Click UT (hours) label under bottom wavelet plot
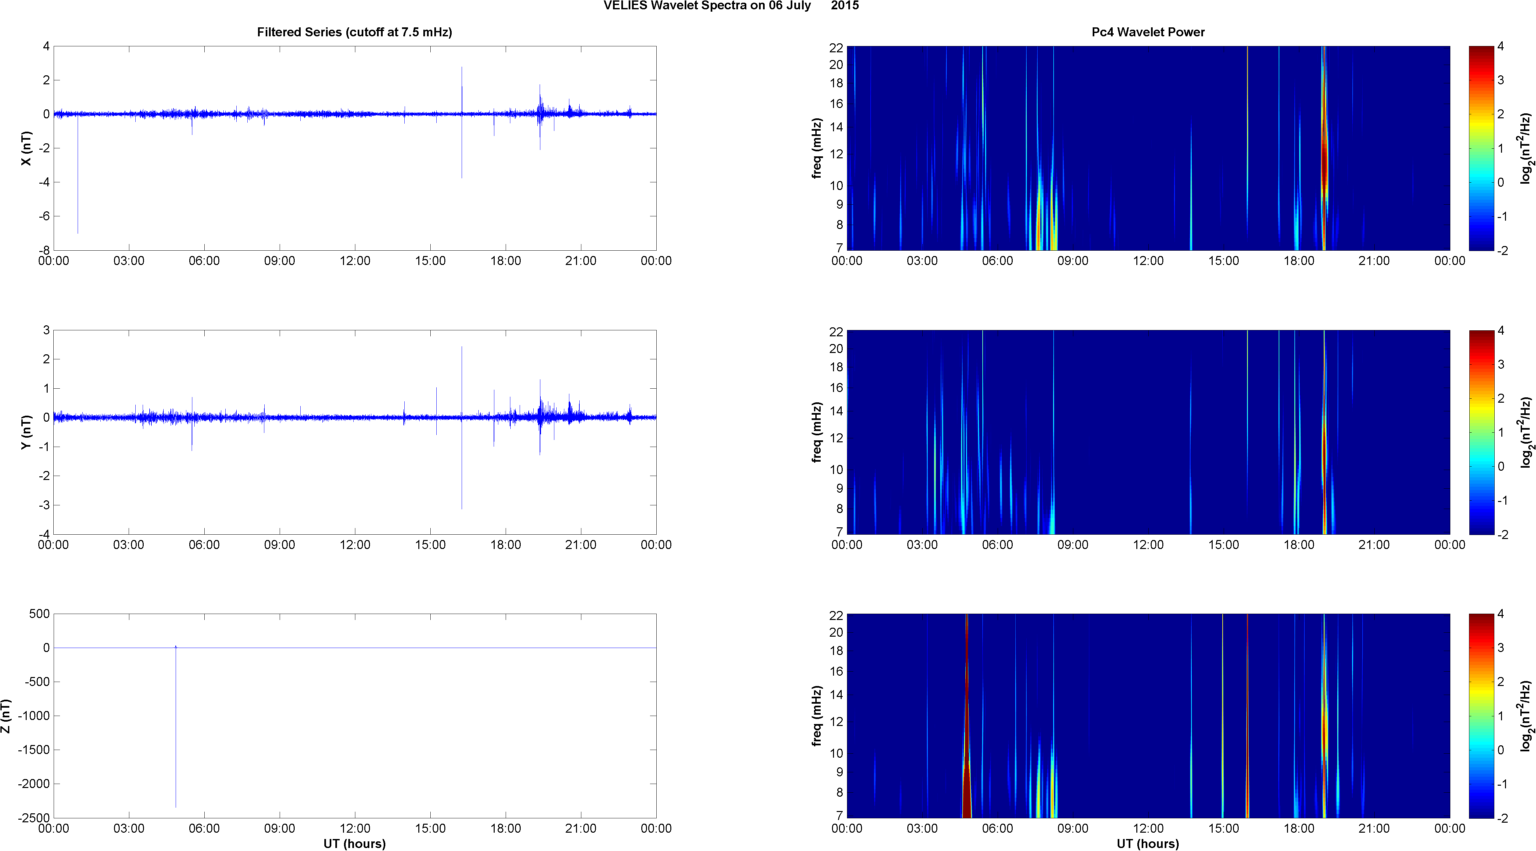This screenshot has height=851, width=1536. click(x=1147, y=843)
